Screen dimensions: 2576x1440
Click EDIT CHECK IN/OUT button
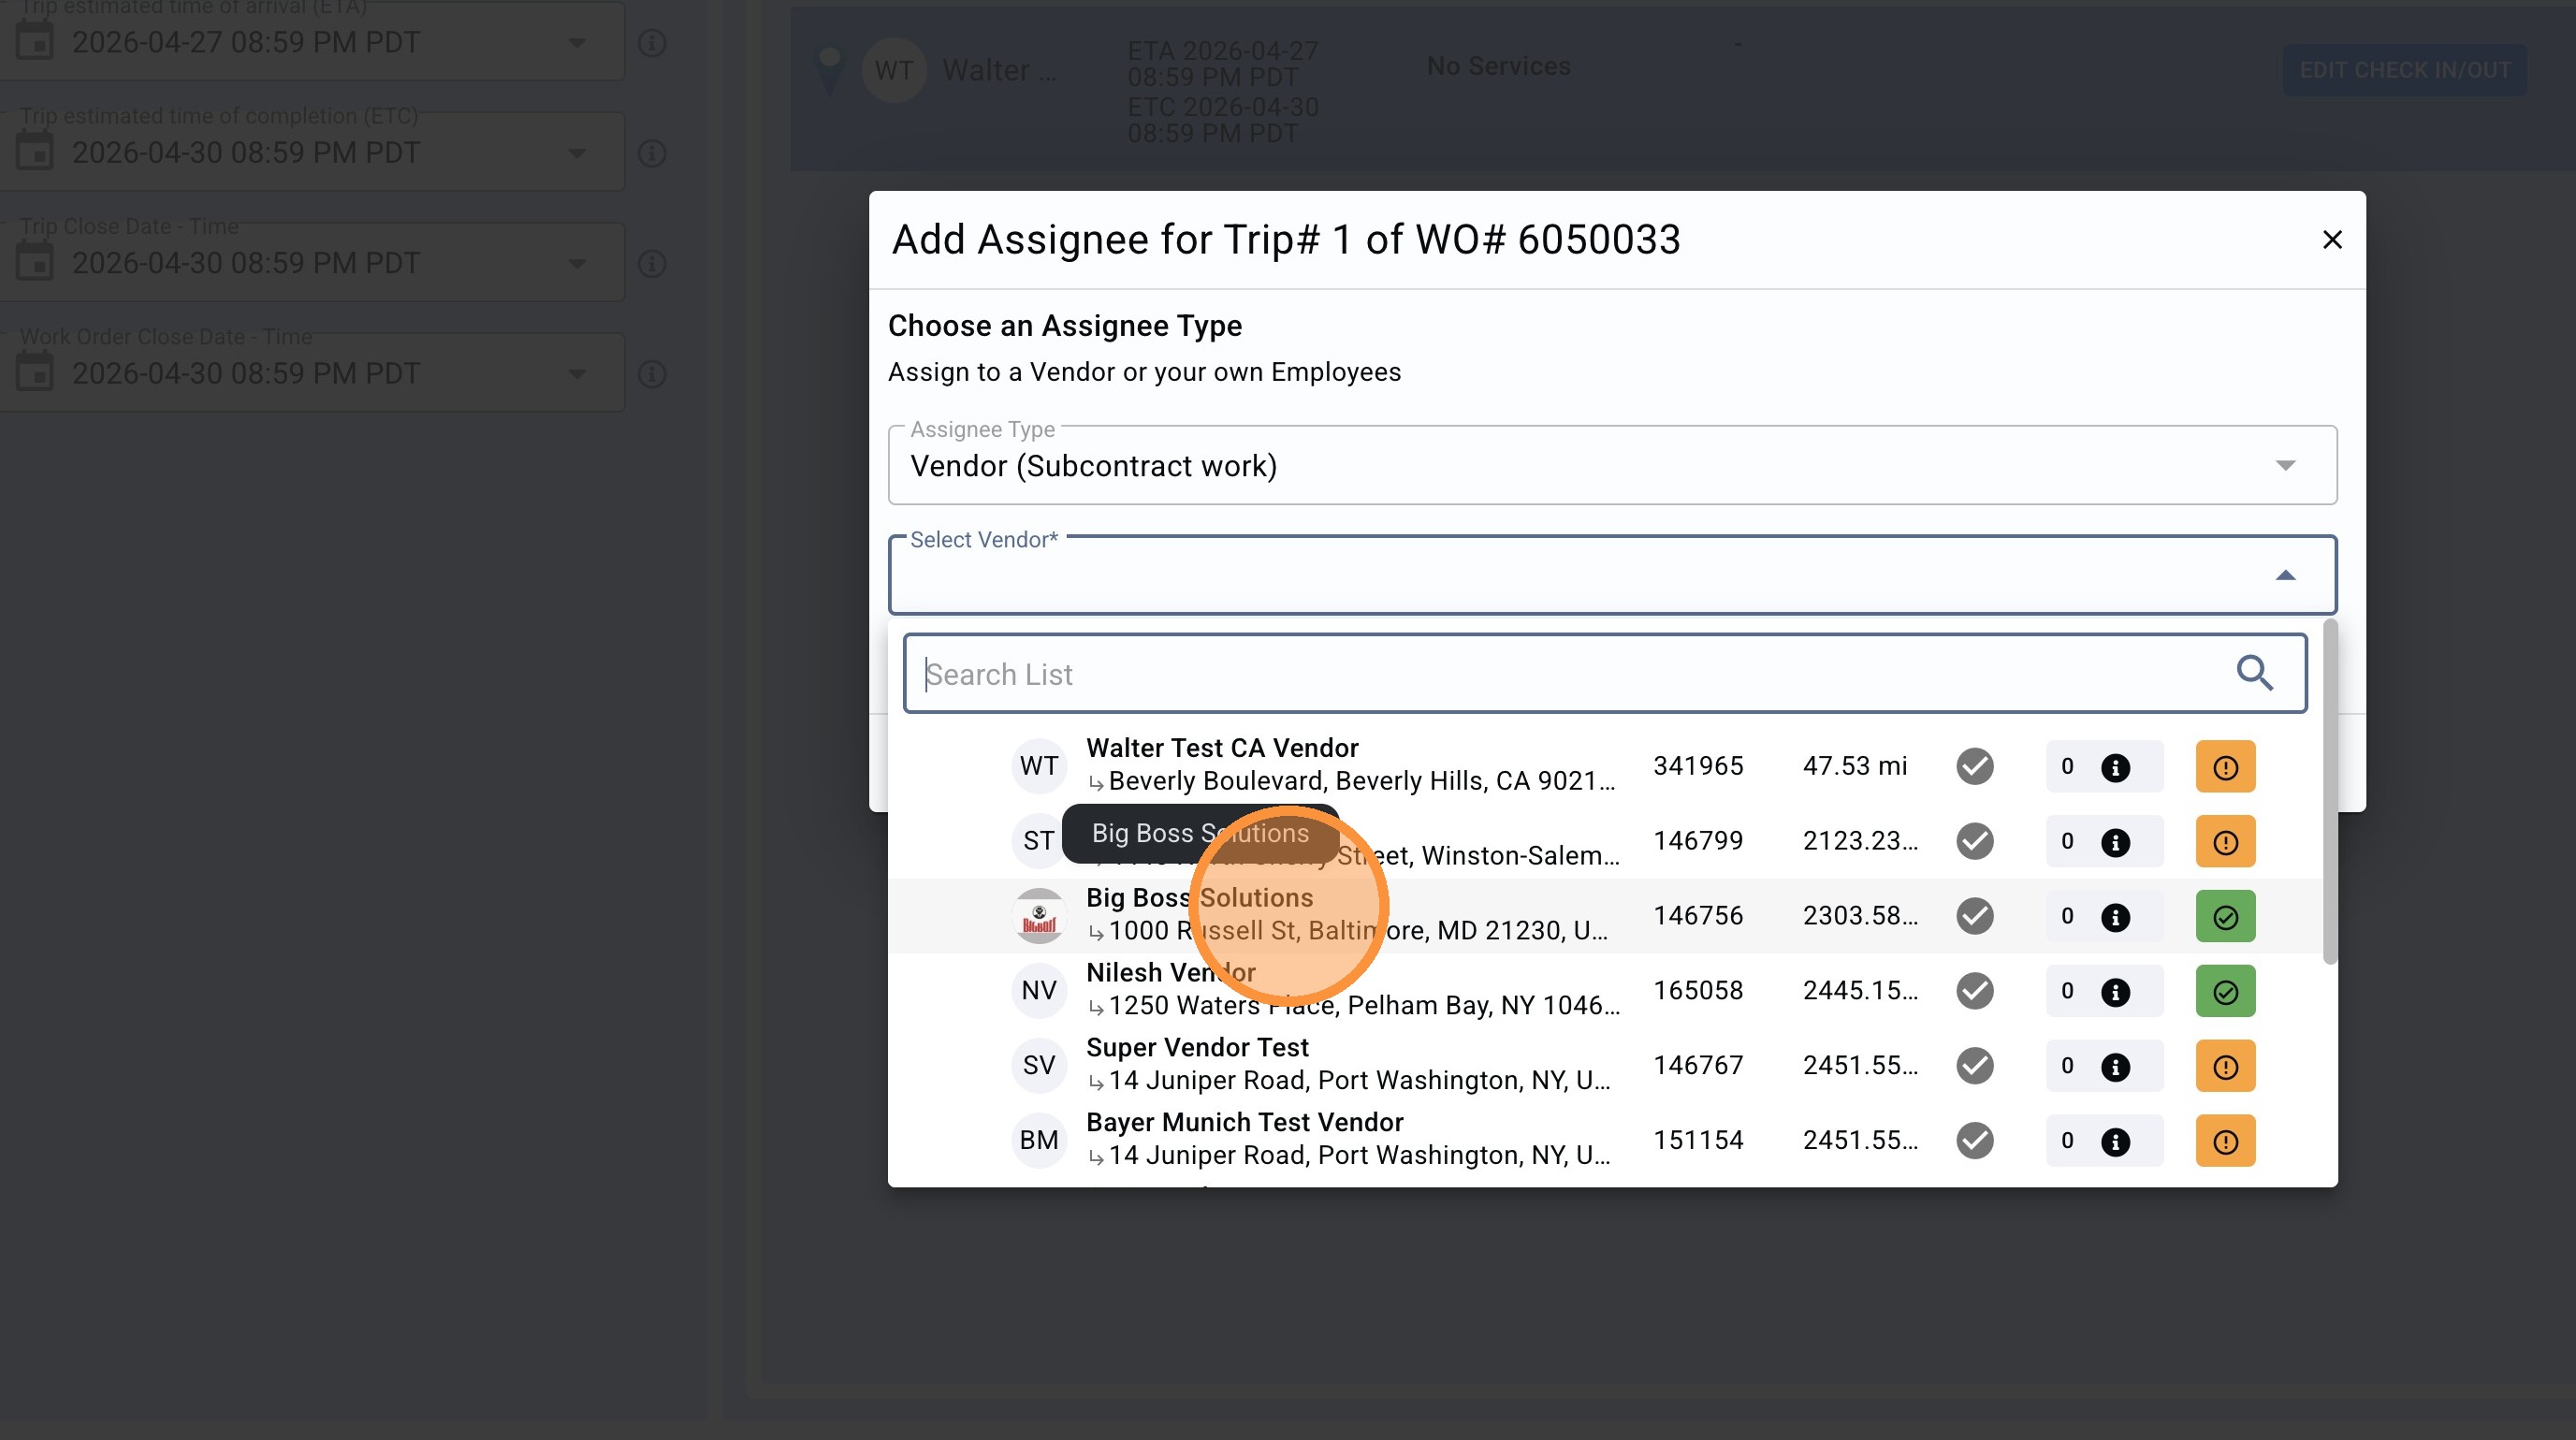[x=2404, y=70]
